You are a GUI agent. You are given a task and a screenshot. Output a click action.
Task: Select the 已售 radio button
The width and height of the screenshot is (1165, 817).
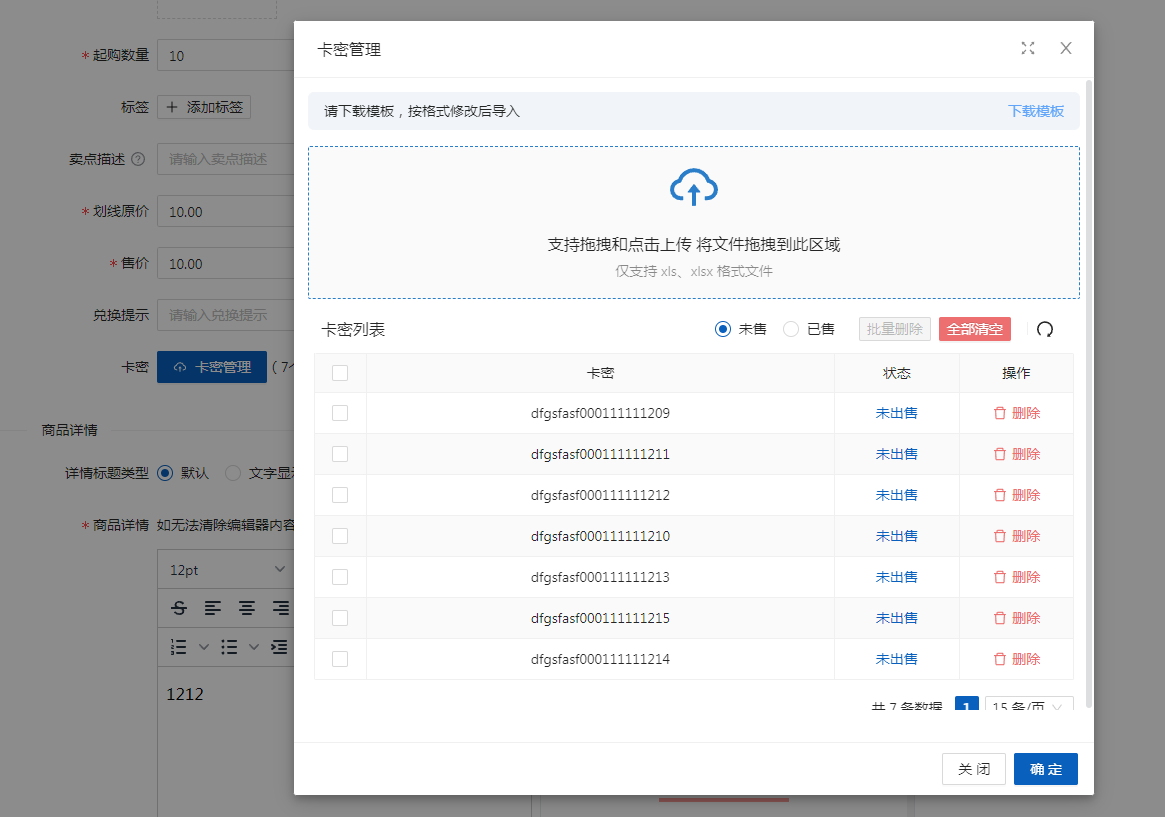click(791, 329)
